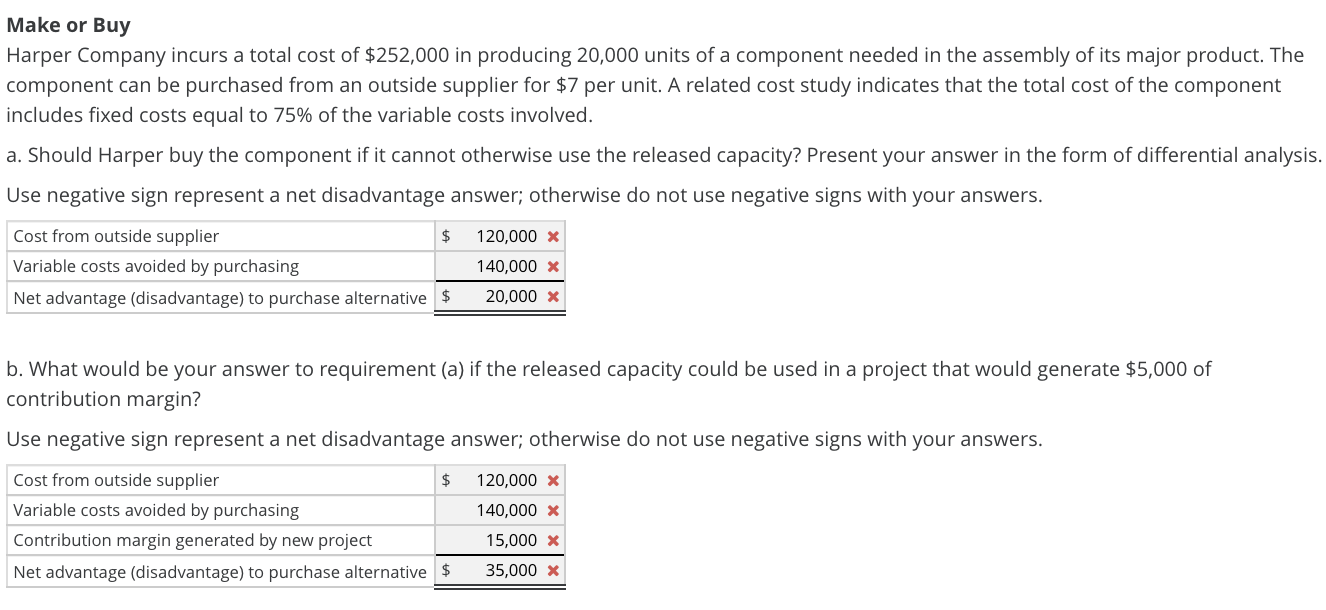
Task: Click red X next to 120,000 in part b
Action: click(x=553, y=479)
